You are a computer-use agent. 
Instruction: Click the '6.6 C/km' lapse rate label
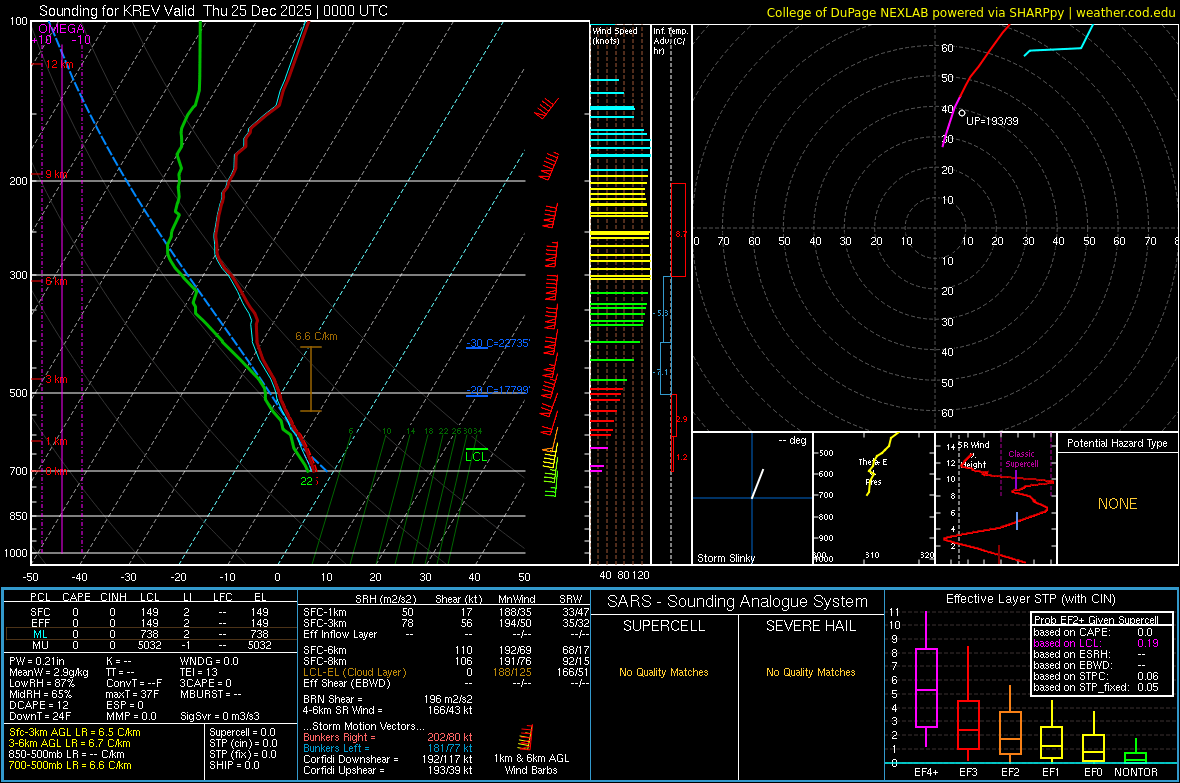(x=316, y=337)
